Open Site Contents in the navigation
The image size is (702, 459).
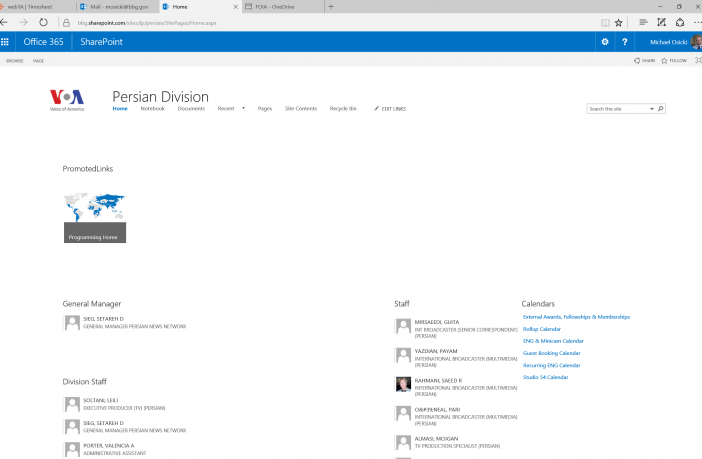pos(301,108)
